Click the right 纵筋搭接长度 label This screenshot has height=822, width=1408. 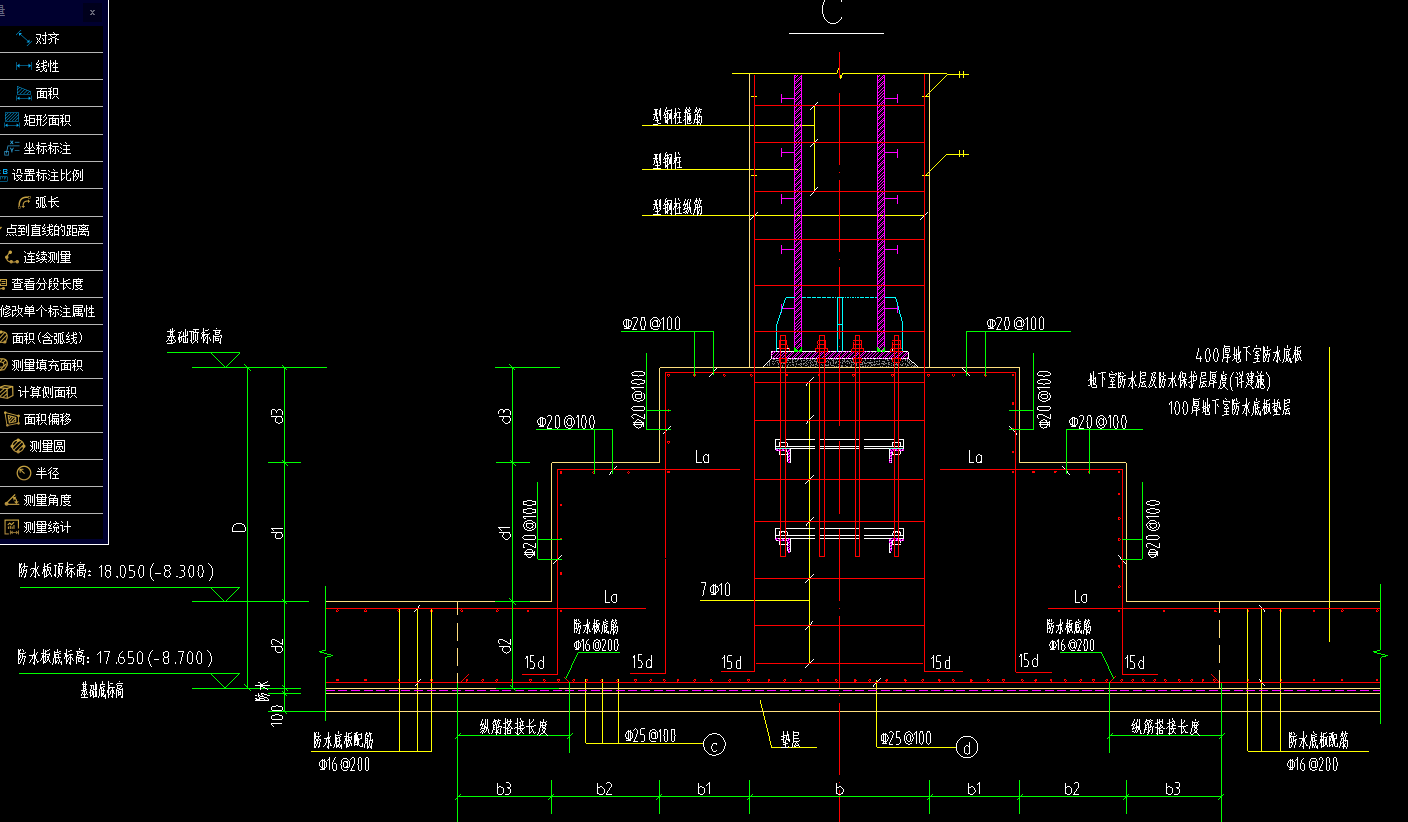(1165, 727)
